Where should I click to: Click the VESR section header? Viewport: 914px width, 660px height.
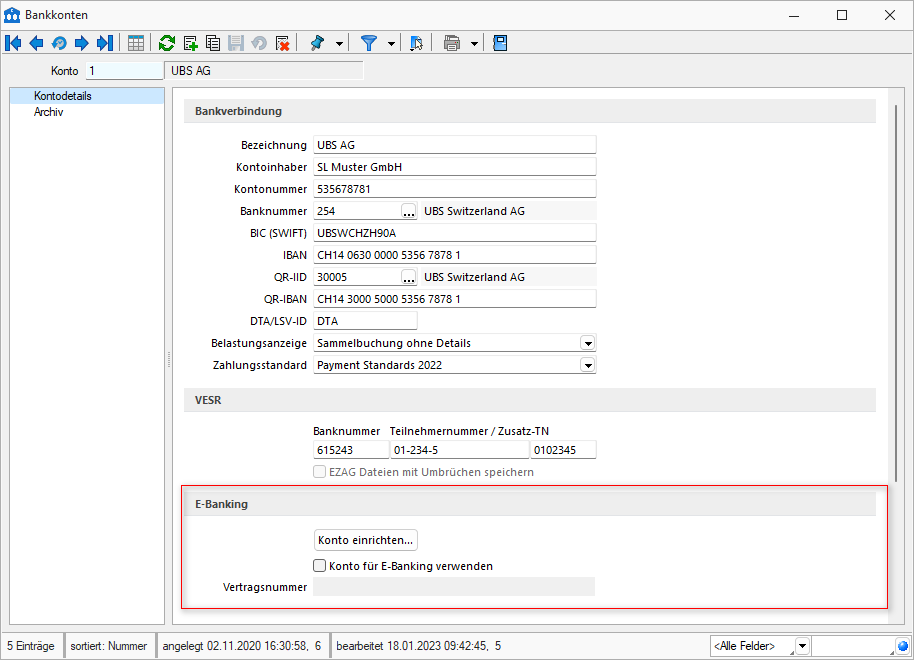click(x=530, y=400)
